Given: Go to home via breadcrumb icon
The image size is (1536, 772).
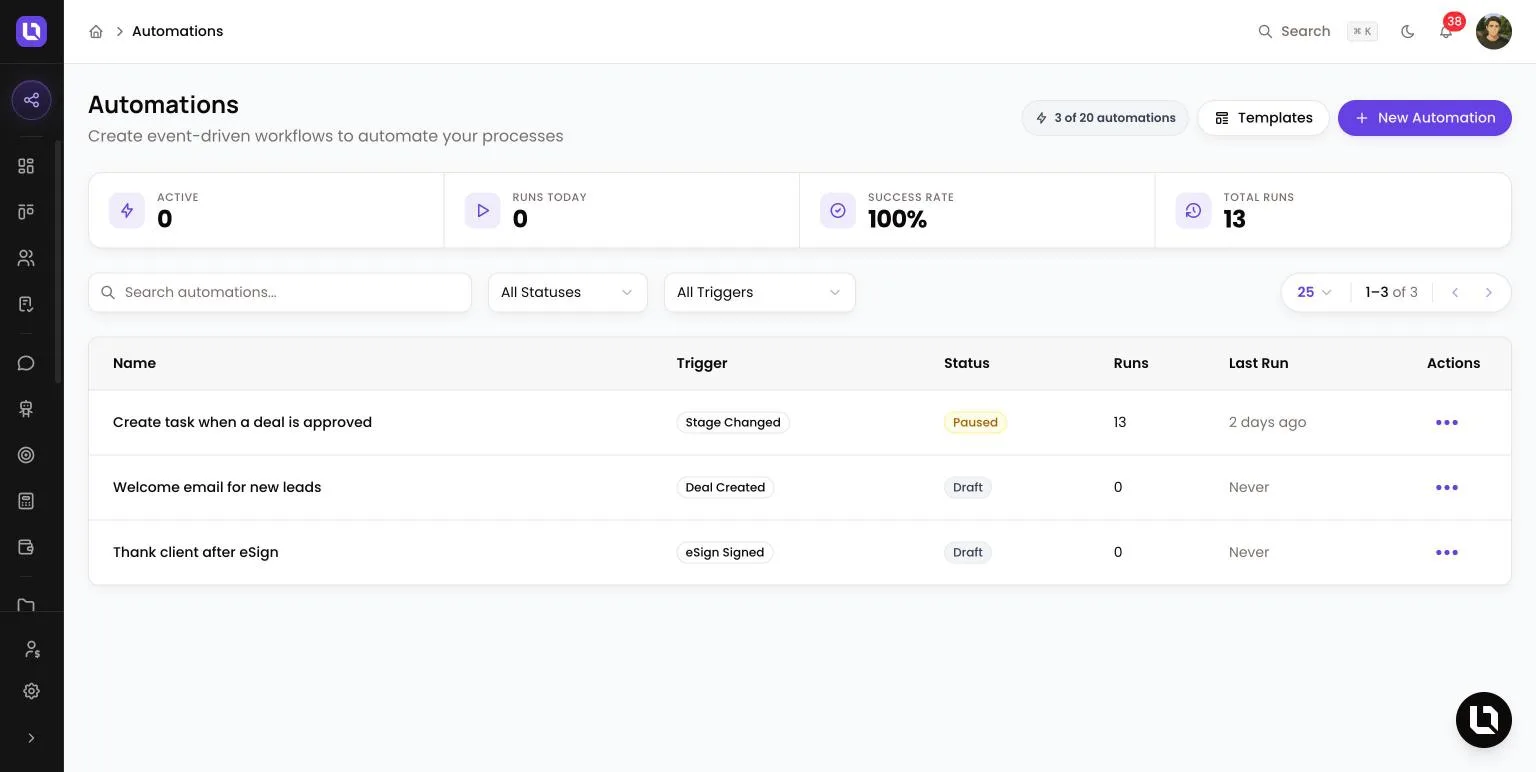Looking at the screenshot, I should 96,31.
